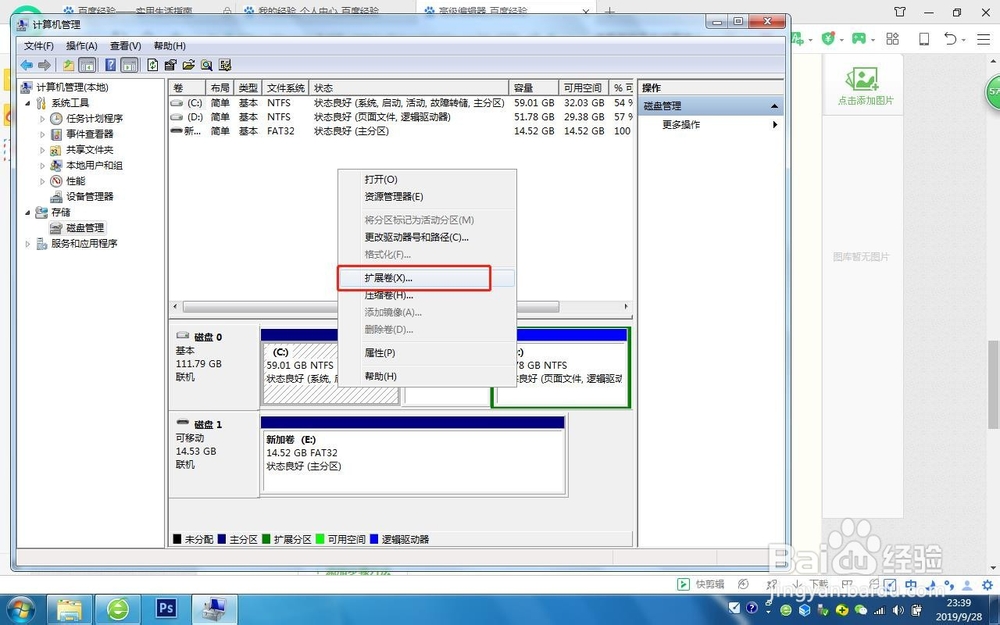Collapse the 磁盘管理 actions section arrow
This screenshot has width=1000, height=625.
pyautogui.click(x=774, y=106)
